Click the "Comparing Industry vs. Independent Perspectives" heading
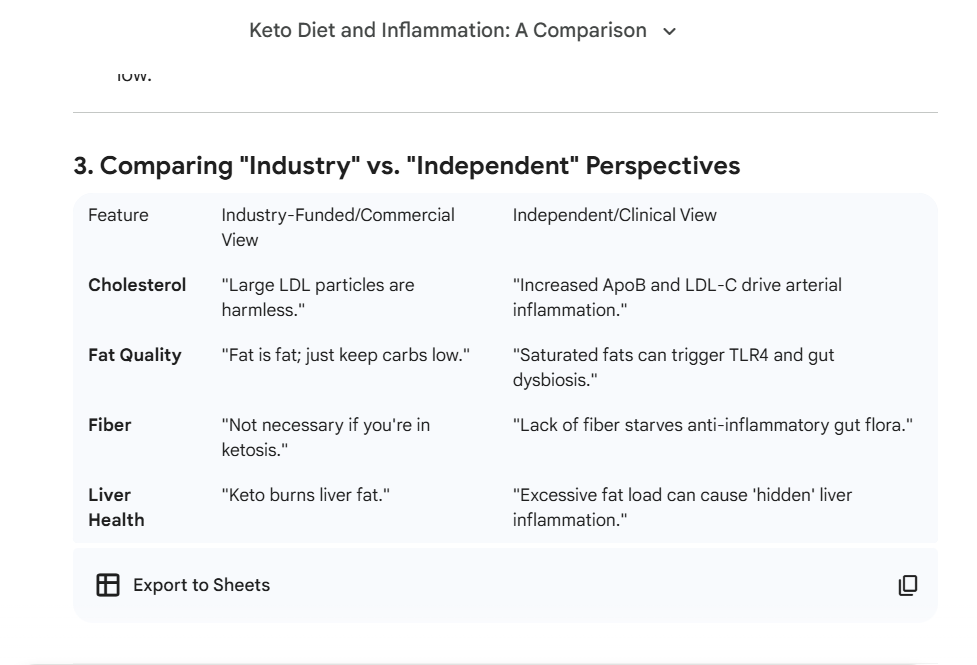977x665 pixels. (406, 166)
